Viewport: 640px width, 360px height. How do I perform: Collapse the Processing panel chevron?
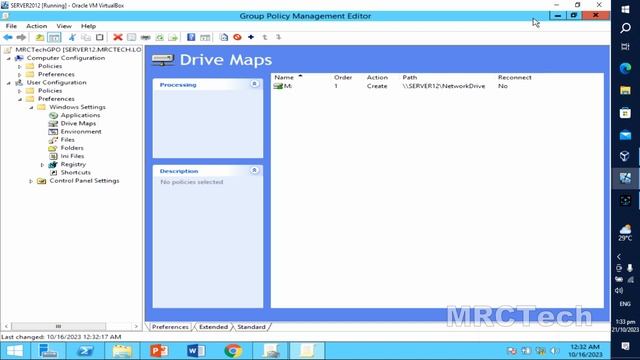click(254, 84)
